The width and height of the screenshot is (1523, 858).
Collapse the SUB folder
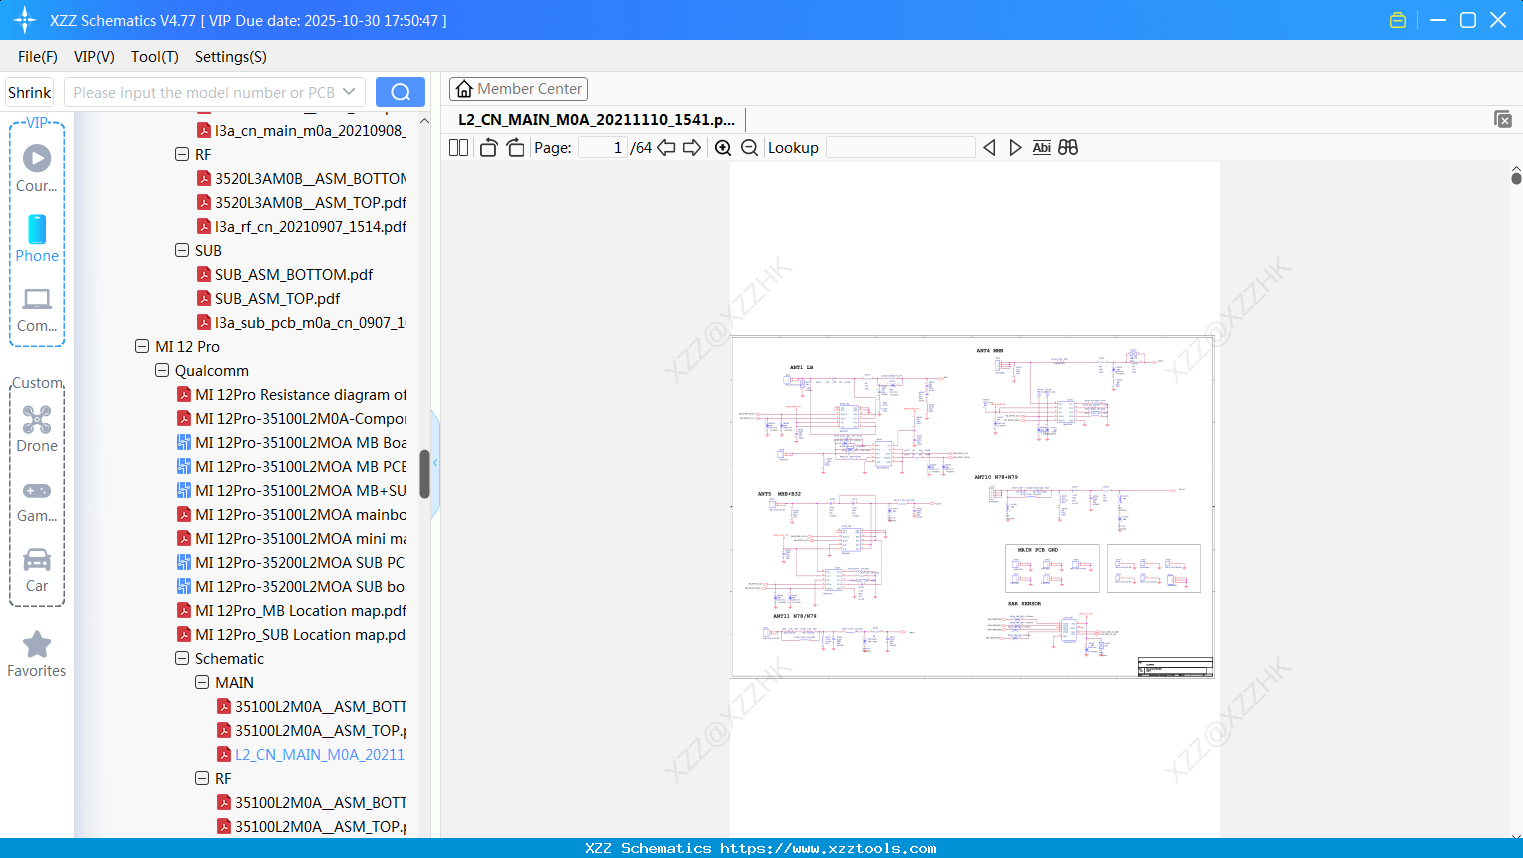(x=182, y=250)
